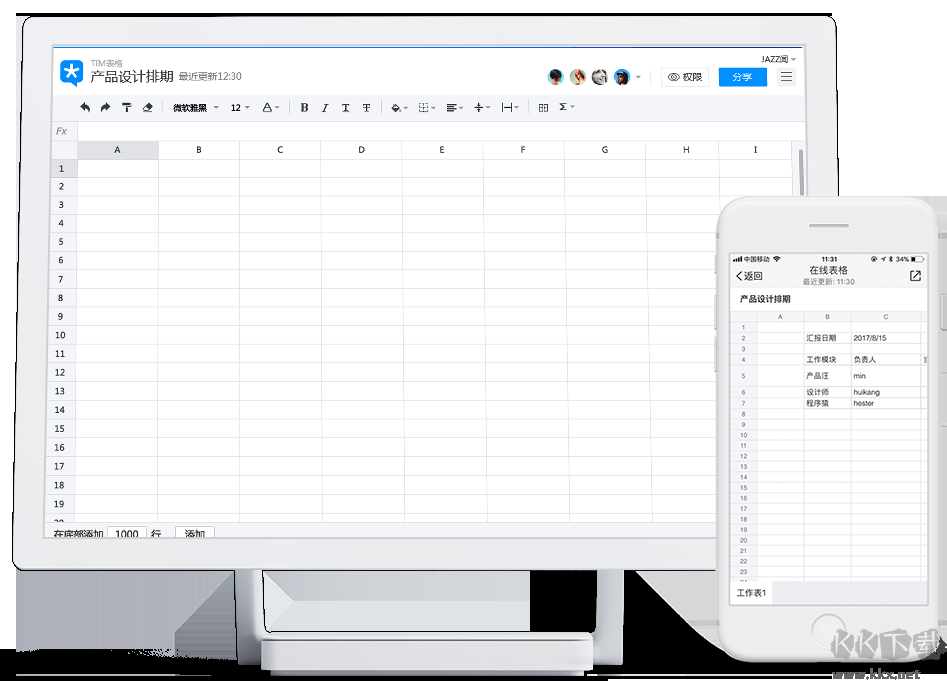
Task: Open the sum function dropdown
Action: (x=567, y=107)
